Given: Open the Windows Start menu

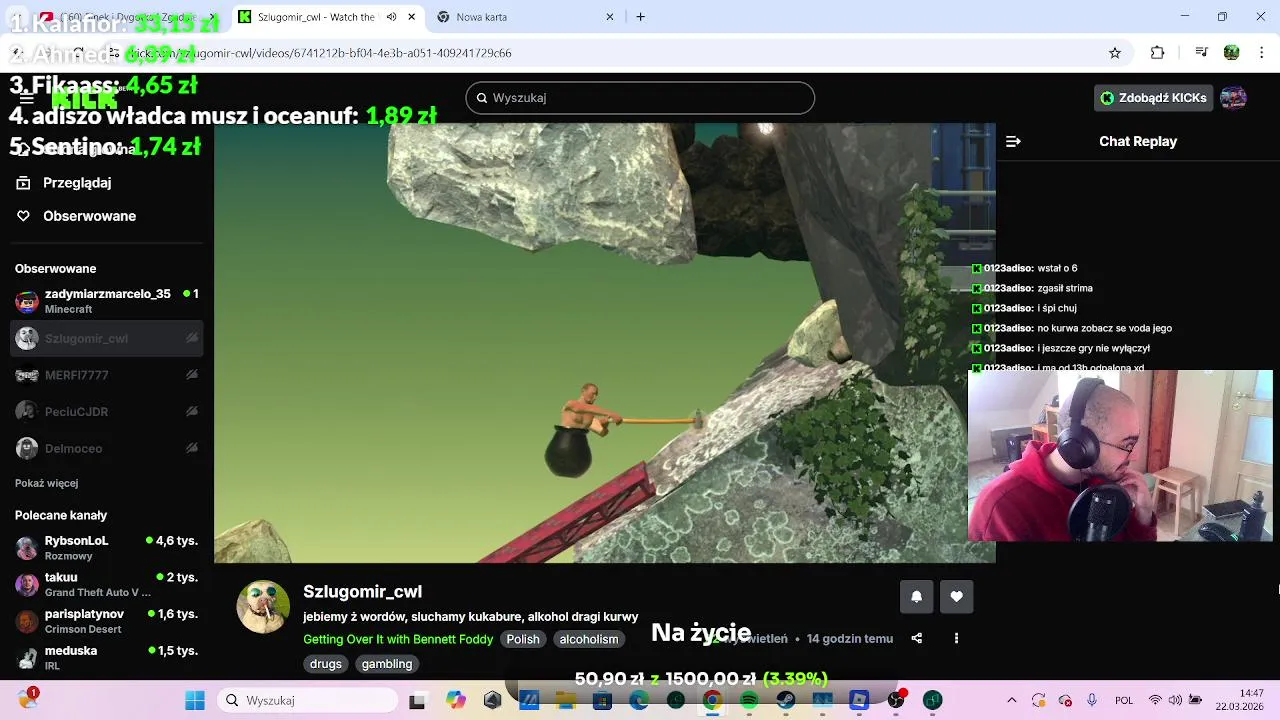Looking at the screenshot, I should pos(195,700).
